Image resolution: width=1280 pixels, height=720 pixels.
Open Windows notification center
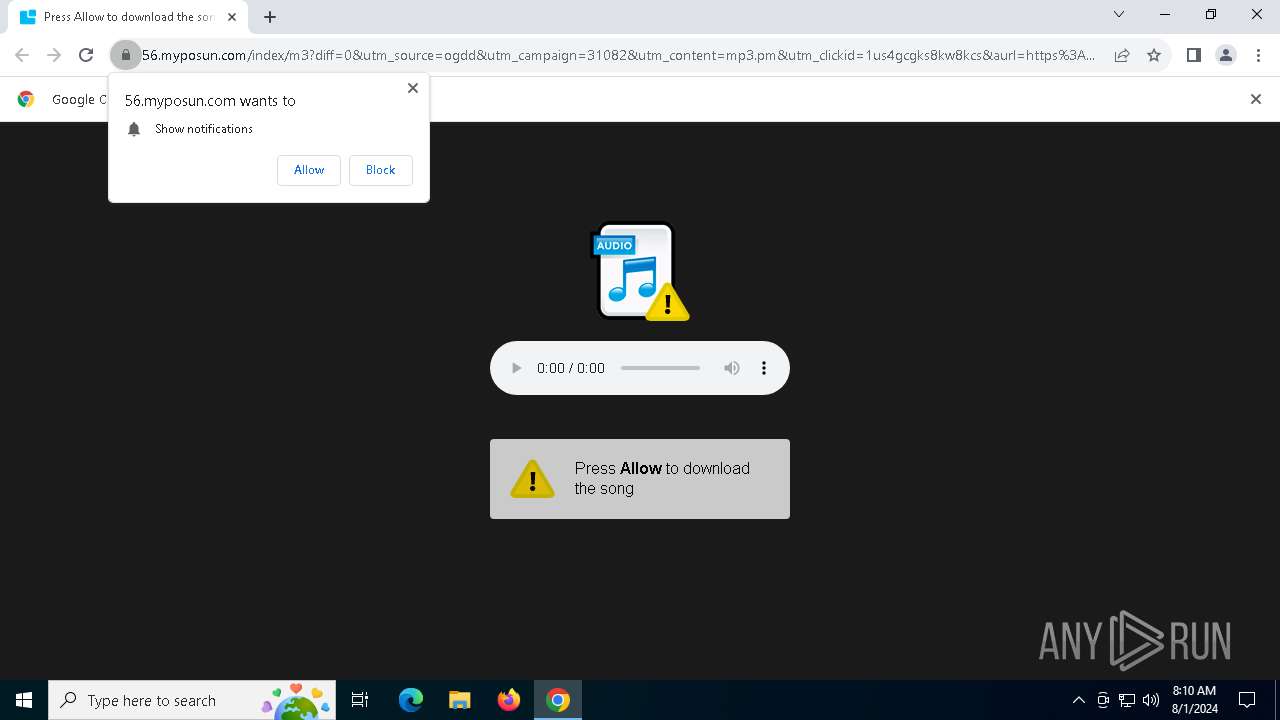click(x=1247, y=700)
